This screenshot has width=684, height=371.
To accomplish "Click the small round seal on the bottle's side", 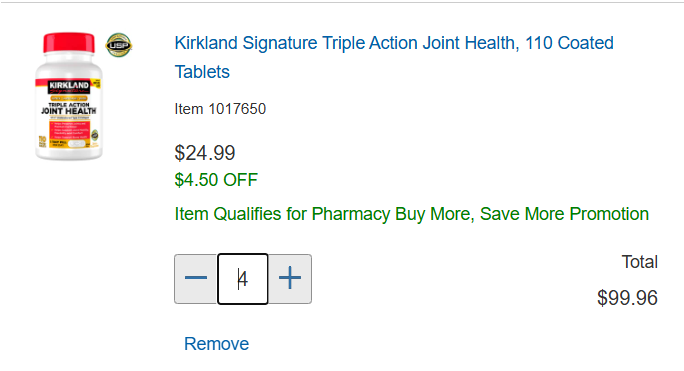I will pyautogui.click(x=95, y=134).
